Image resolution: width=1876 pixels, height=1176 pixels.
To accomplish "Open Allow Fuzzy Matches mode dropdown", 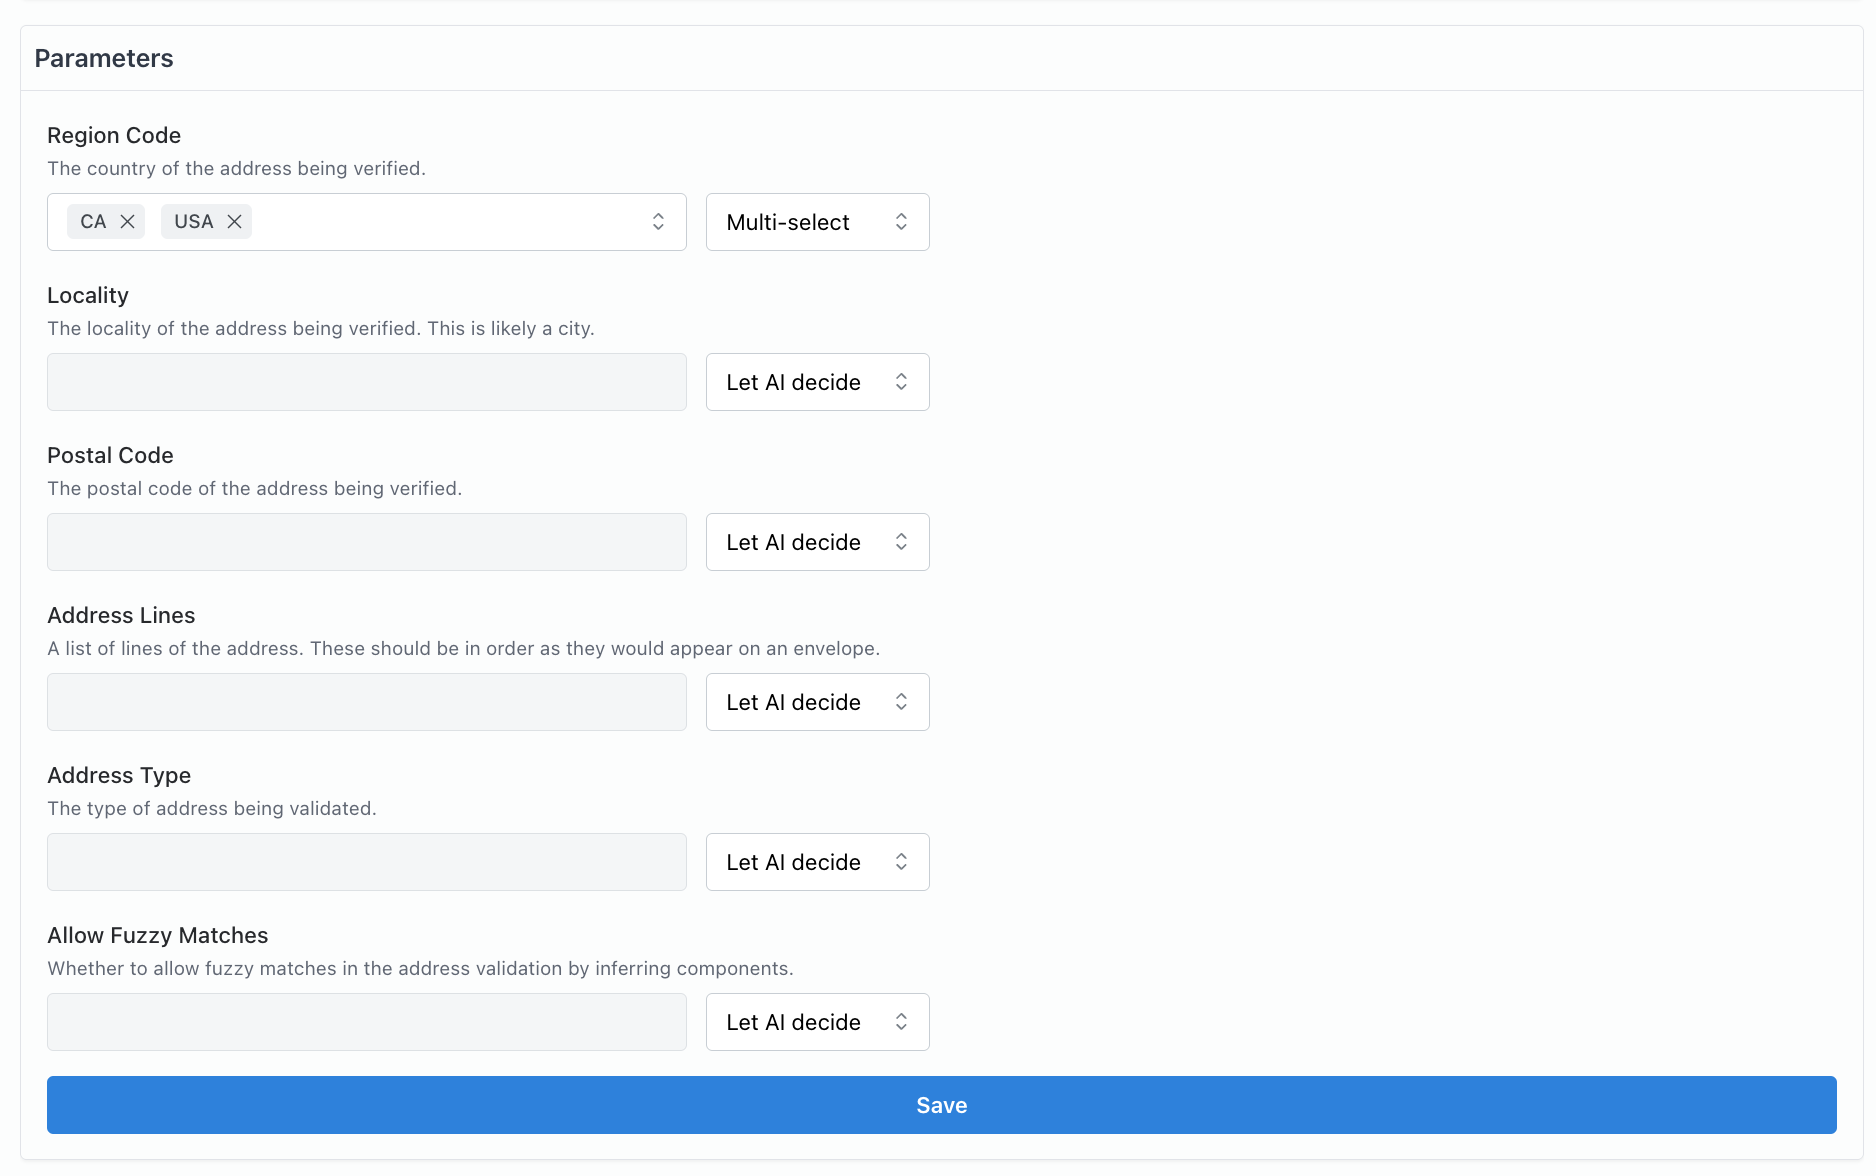I will [x=817, y=1022].
